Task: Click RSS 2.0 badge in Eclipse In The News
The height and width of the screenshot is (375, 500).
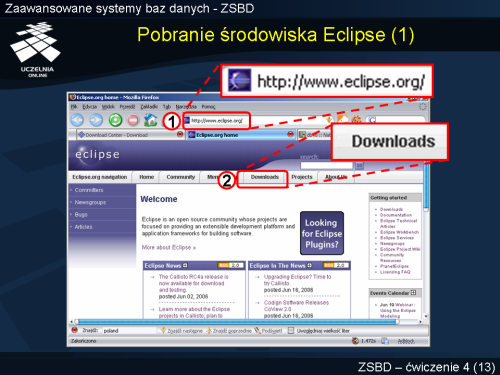Action: 336,265
